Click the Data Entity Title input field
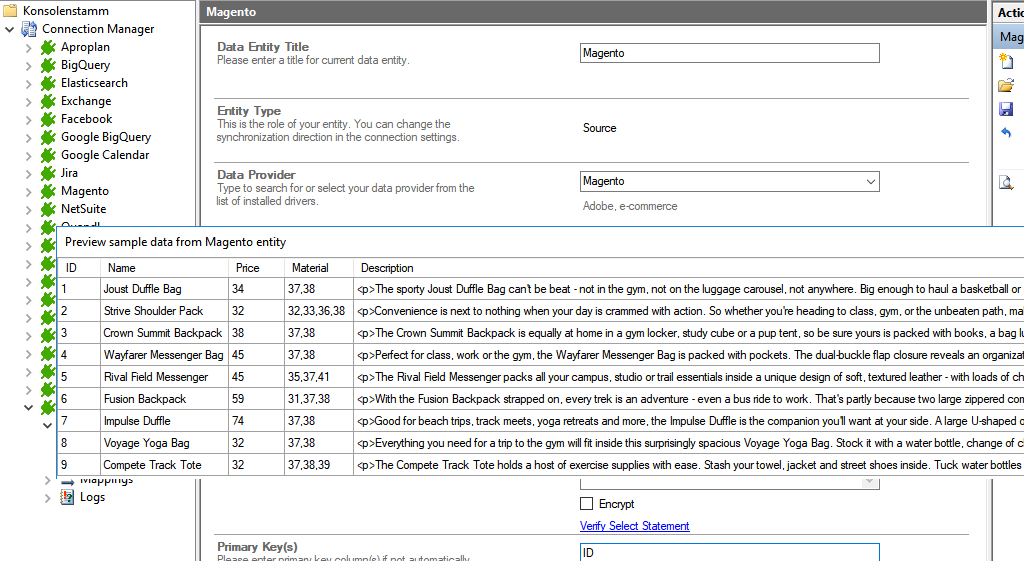Viewport: 1024px width, 561px height. coord(729,54)
